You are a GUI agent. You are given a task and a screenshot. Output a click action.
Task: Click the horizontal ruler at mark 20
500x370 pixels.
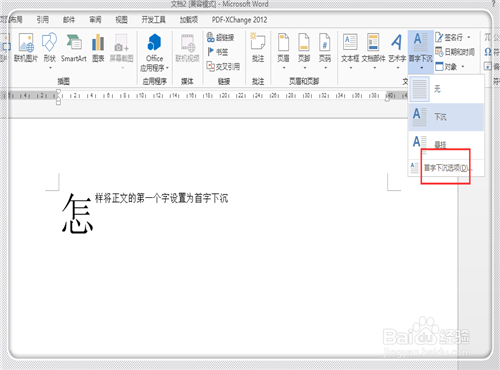[x=224, y=96]
